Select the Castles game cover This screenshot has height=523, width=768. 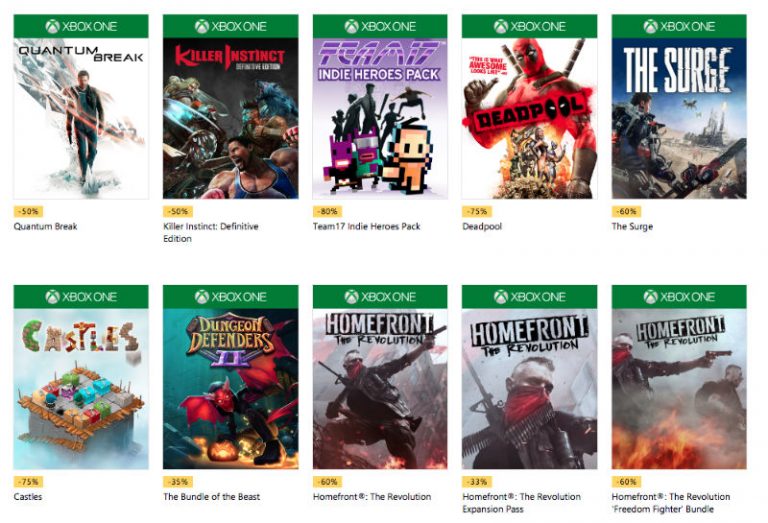coord(80,388)
